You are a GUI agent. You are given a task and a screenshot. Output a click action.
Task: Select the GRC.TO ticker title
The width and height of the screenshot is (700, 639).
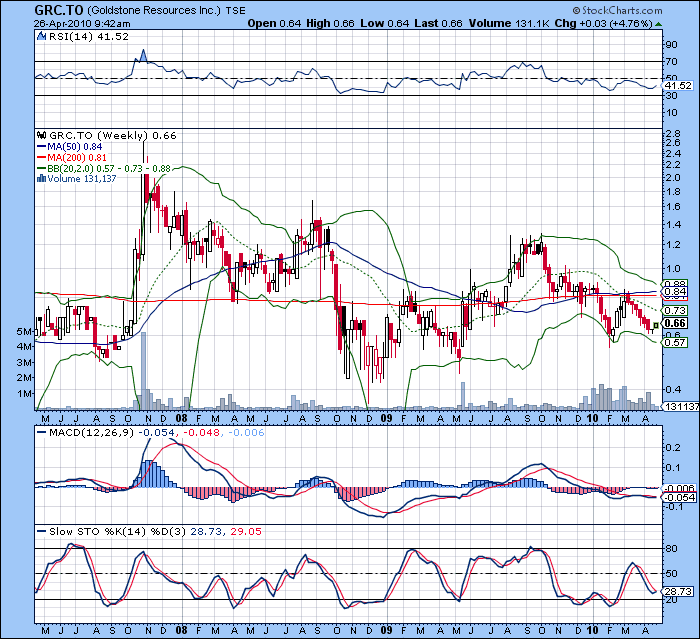pos(58,10)
